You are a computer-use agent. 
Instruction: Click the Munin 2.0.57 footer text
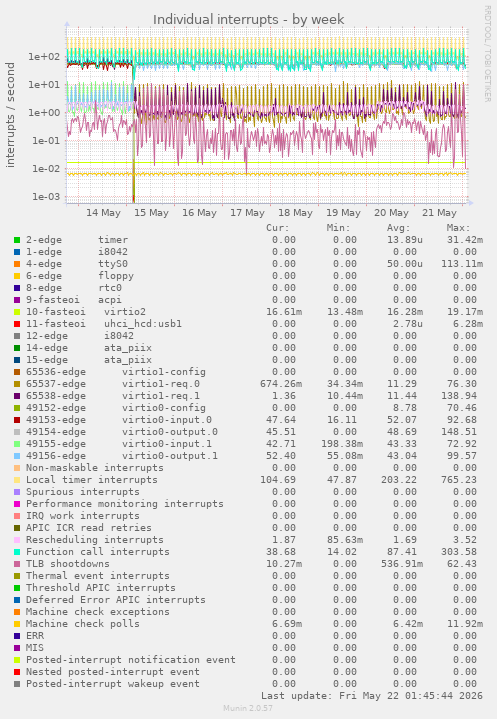[248, 708]
